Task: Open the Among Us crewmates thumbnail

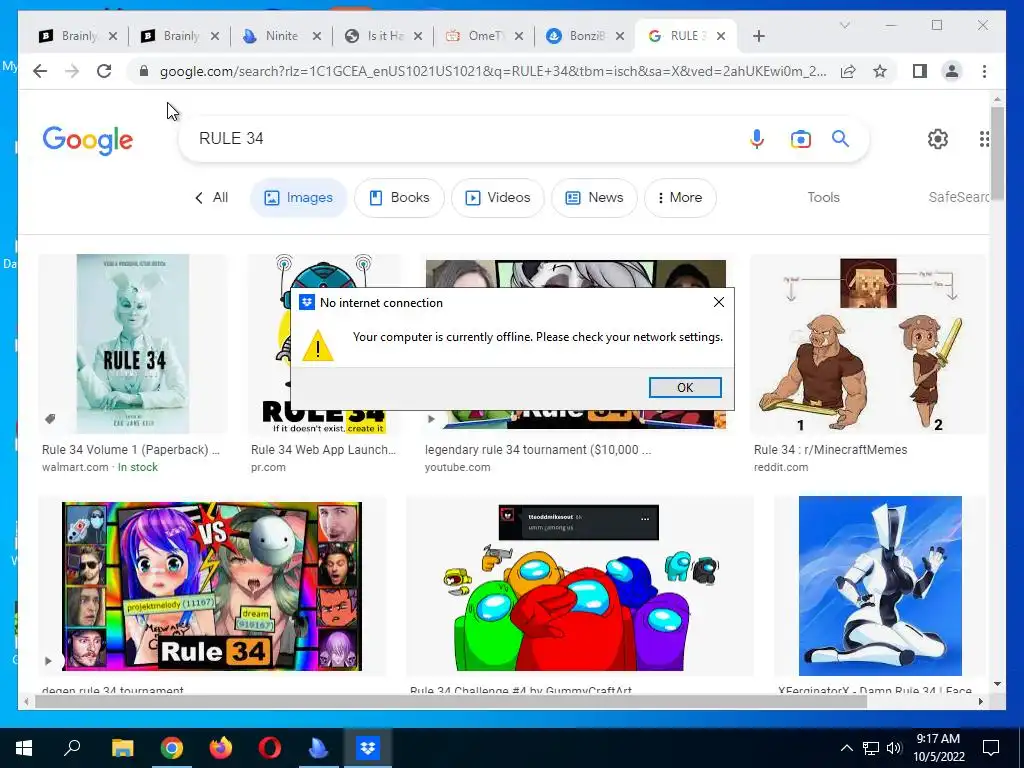Action: click(x=580, y=586)
